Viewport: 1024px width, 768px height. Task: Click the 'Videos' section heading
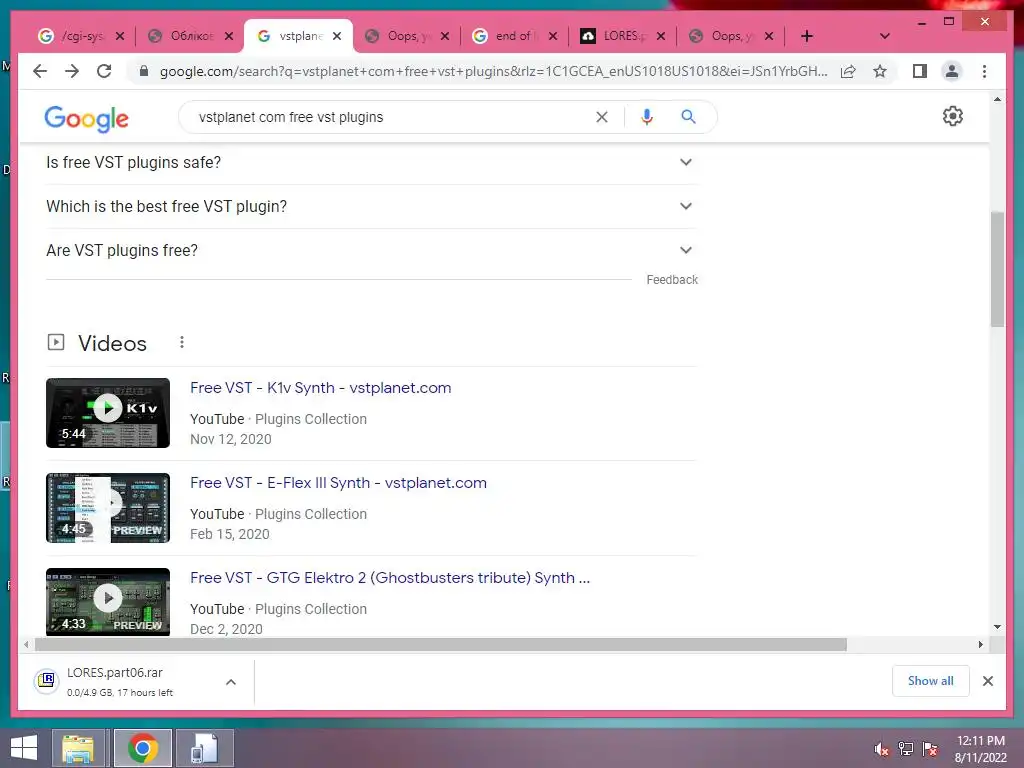[x=112, y=344]
